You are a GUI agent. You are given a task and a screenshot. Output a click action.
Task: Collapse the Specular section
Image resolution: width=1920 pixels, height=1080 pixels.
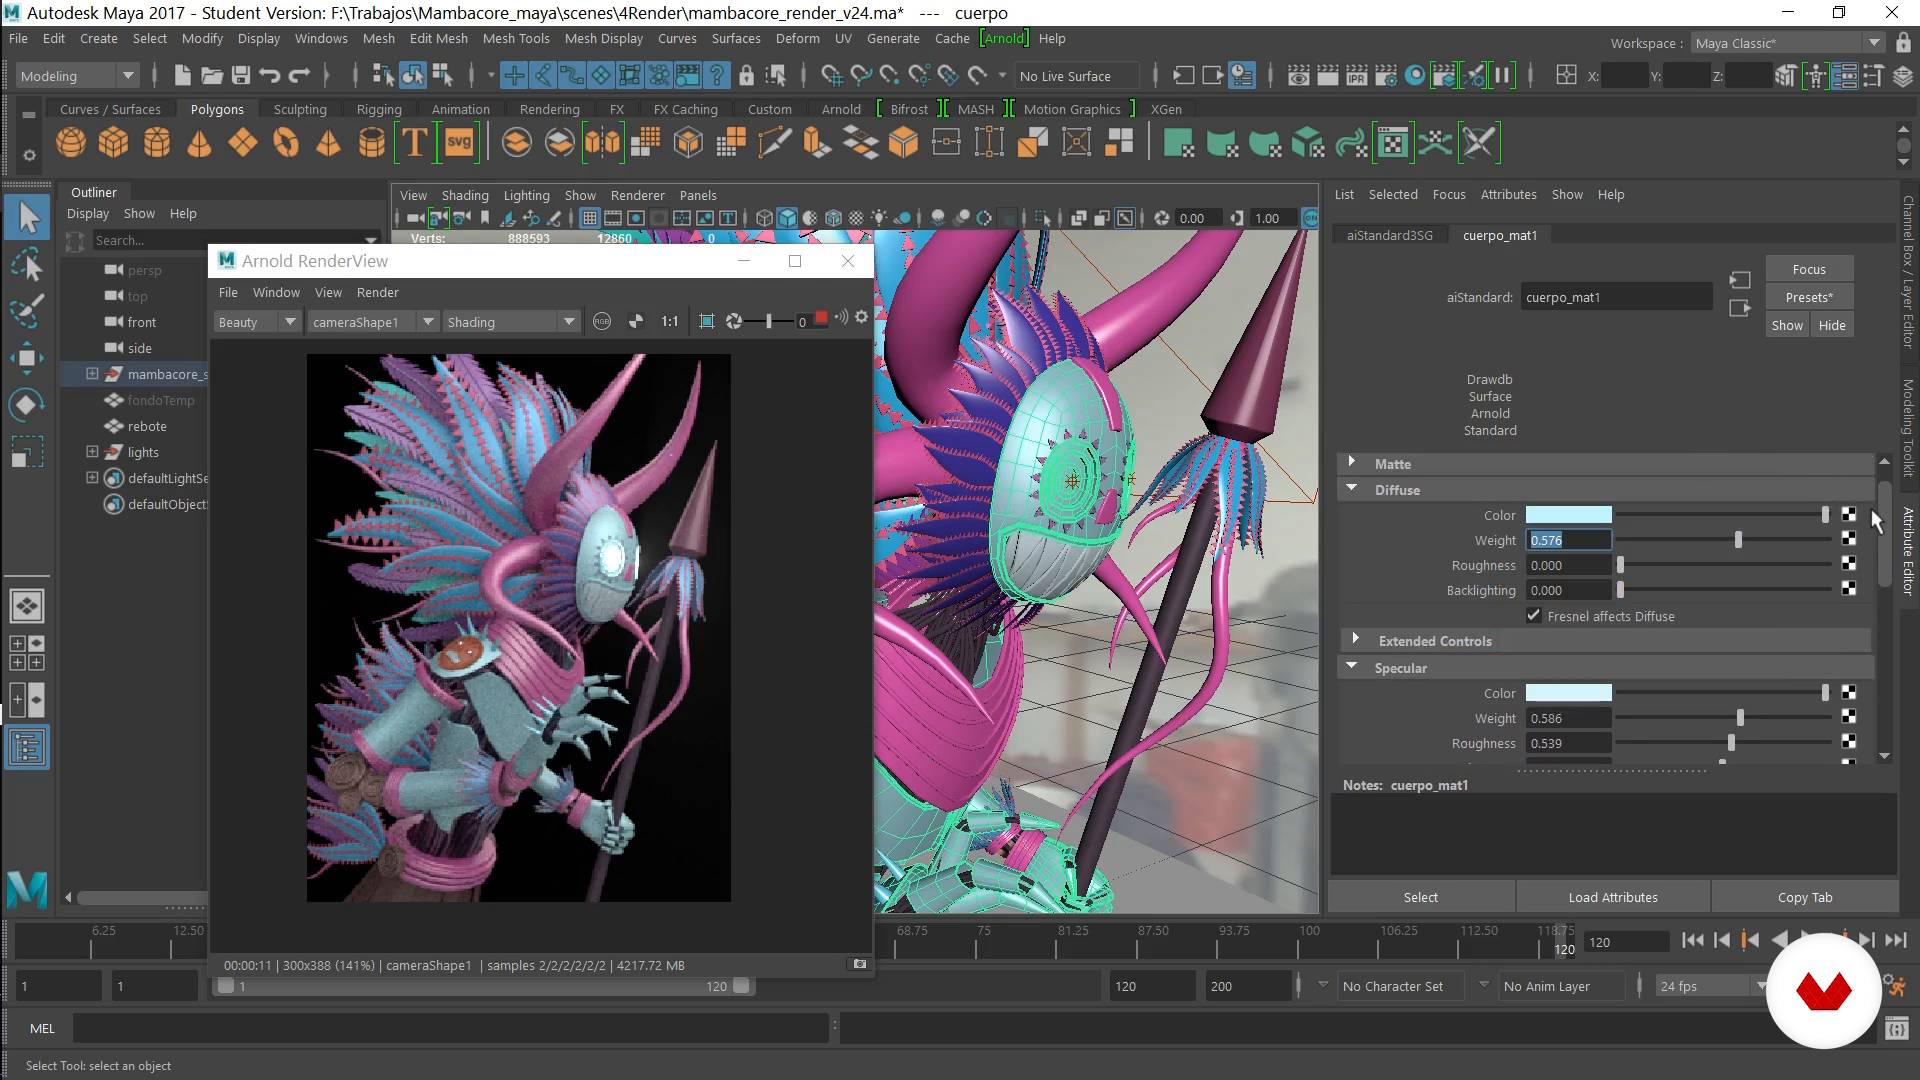coord(1352,666)
